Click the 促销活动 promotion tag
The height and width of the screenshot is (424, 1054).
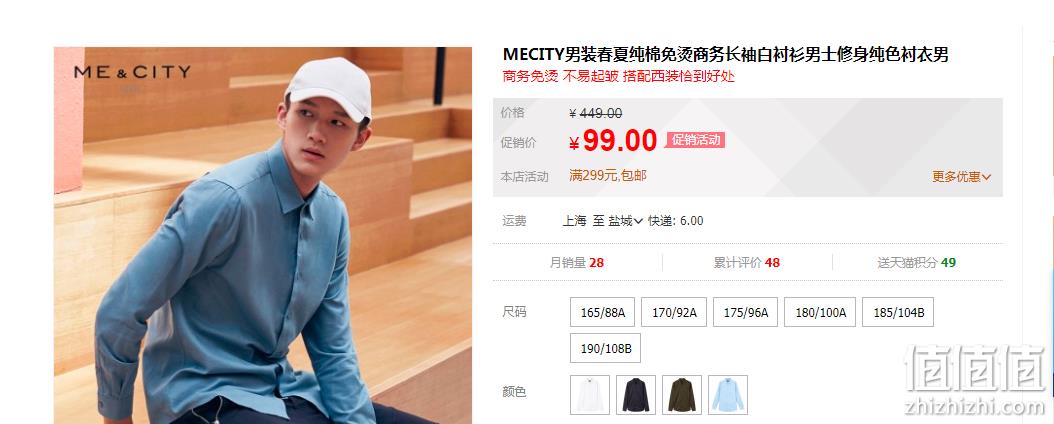click(x=696, y=140)
